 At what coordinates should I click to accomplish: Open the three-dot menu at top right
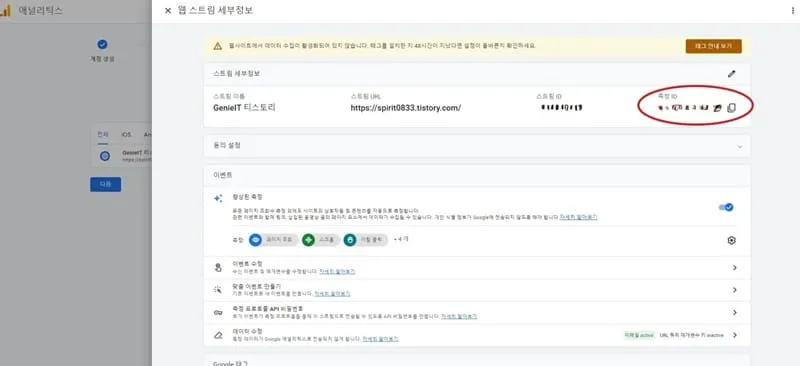click(x=793, y=11)
